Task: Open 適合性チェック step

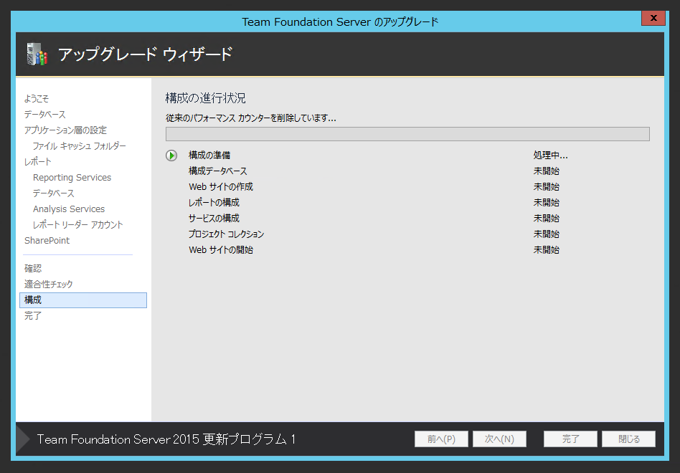Action: pyautogui.click(x=49, y=284)
